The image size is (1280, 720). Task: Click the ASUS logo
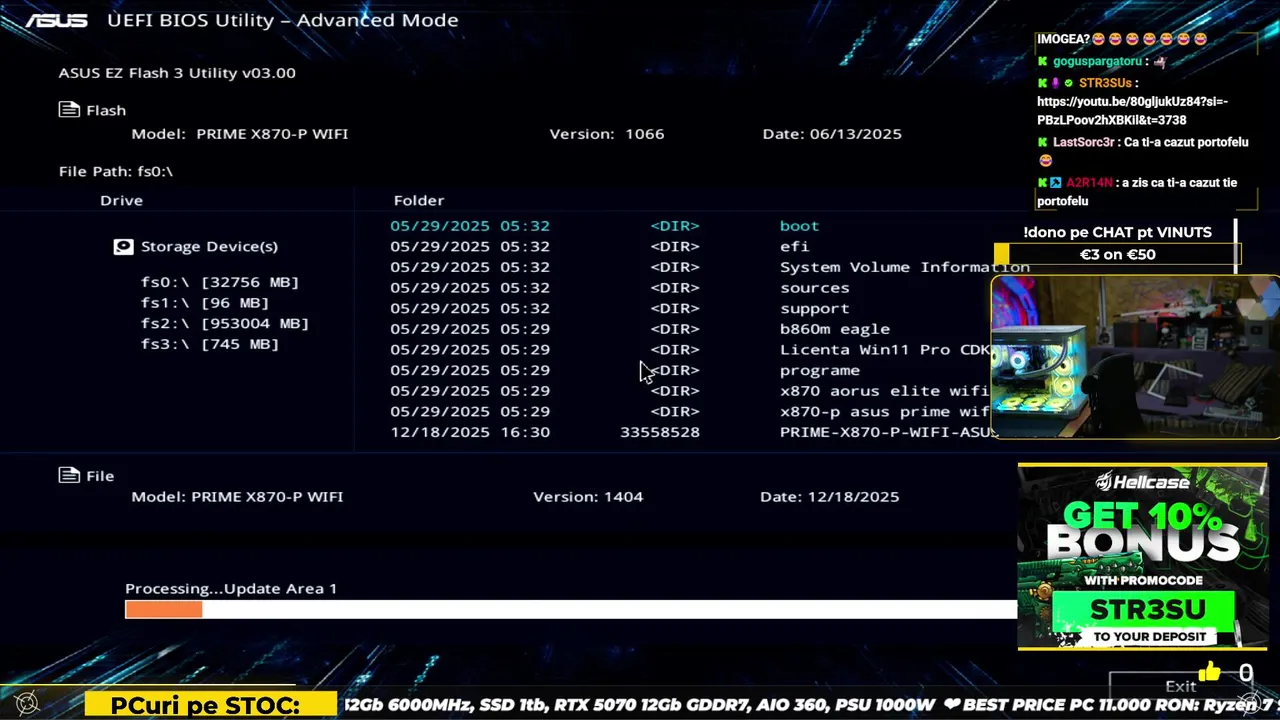click(57, 20)
